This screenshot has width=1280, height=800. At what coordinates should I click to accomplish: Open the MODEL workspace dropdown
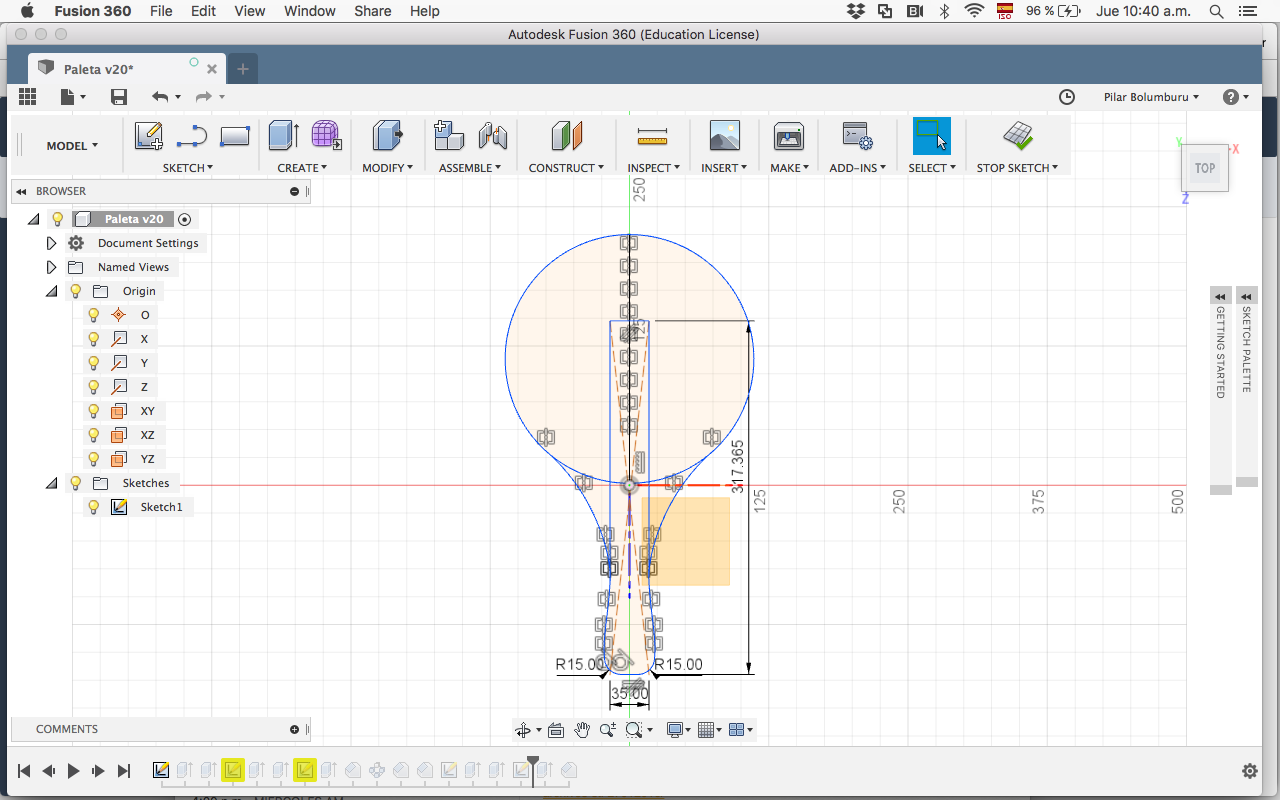[72, 145]
